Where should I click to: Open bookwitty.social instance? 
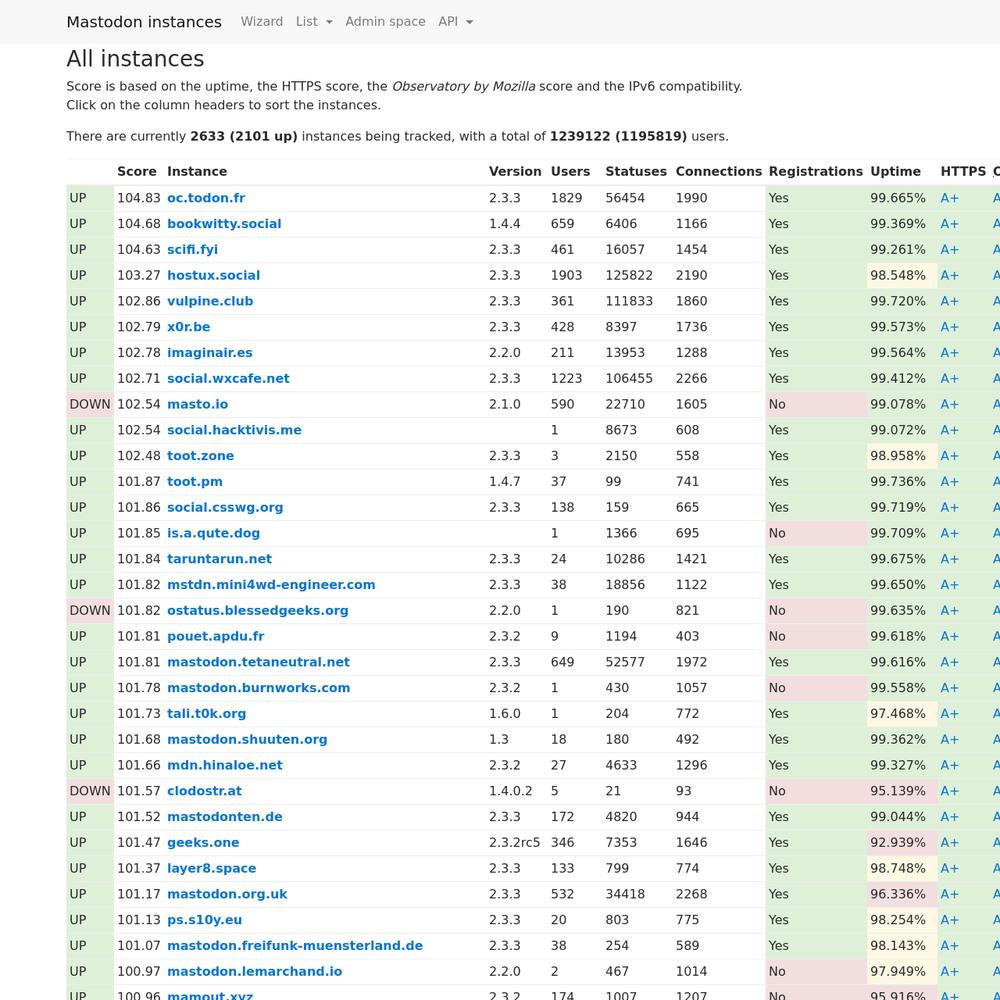(224, 224)
